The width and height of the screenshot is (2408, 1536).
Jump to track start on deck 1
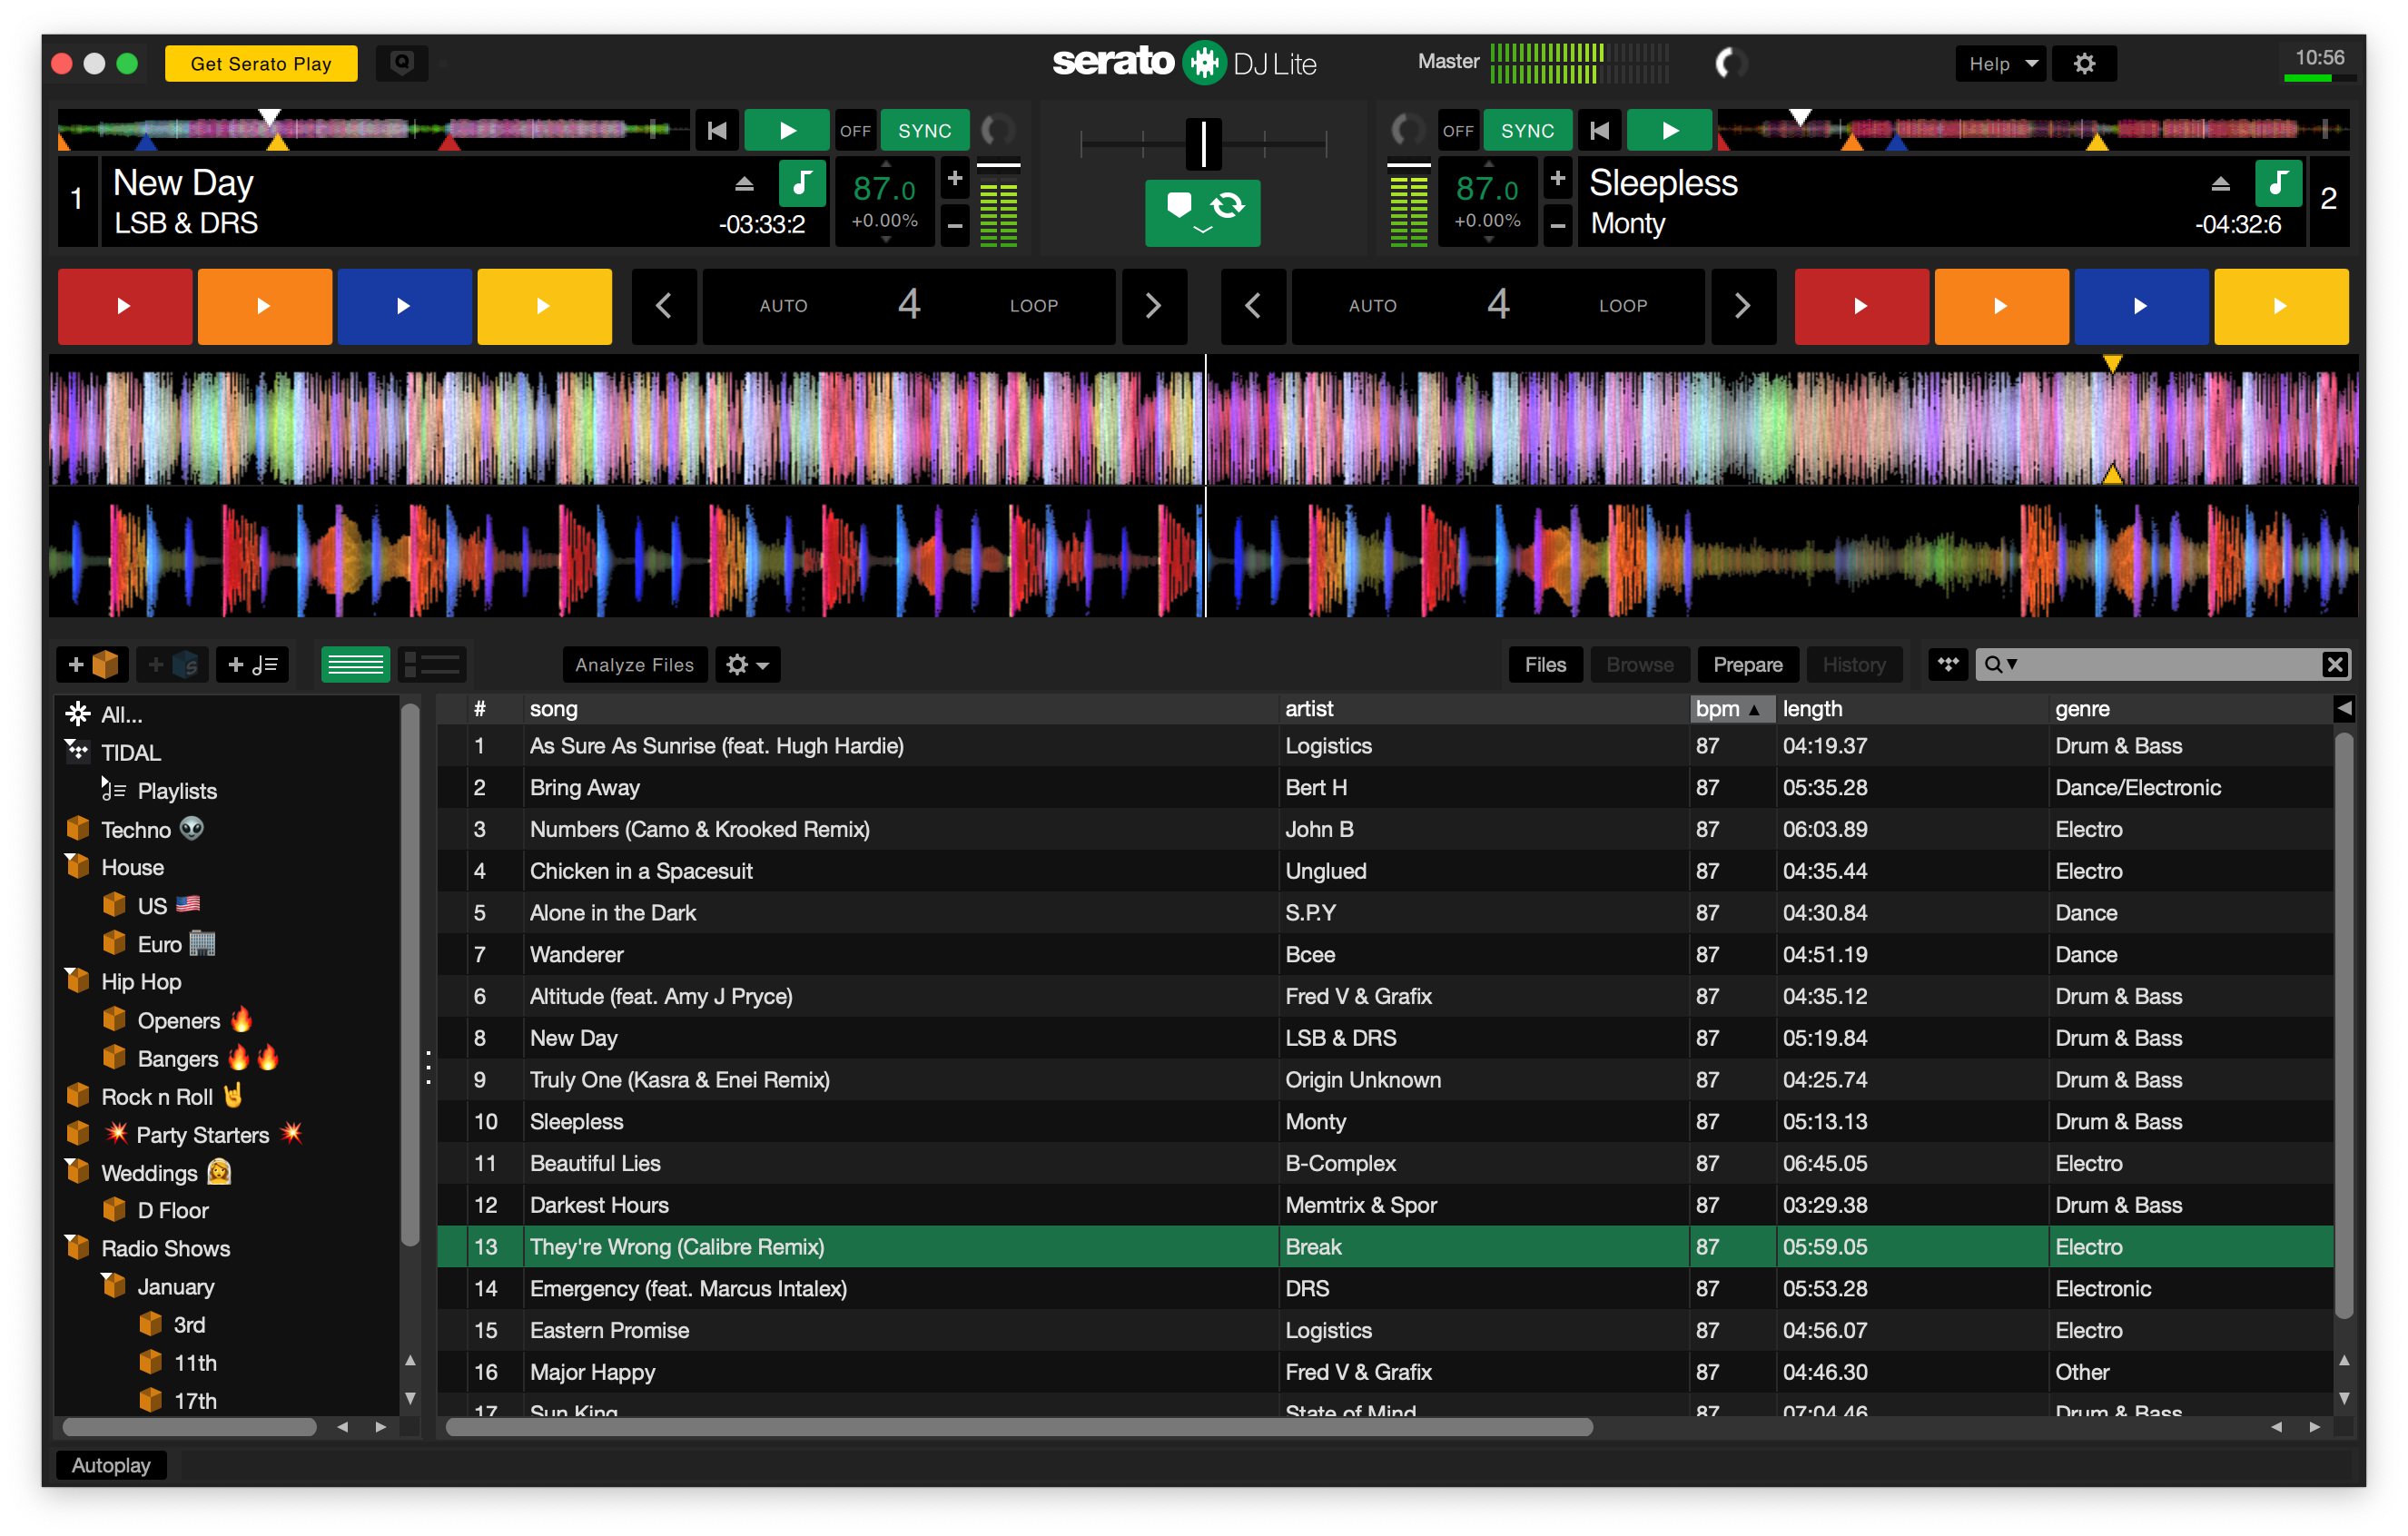[717, 130]
